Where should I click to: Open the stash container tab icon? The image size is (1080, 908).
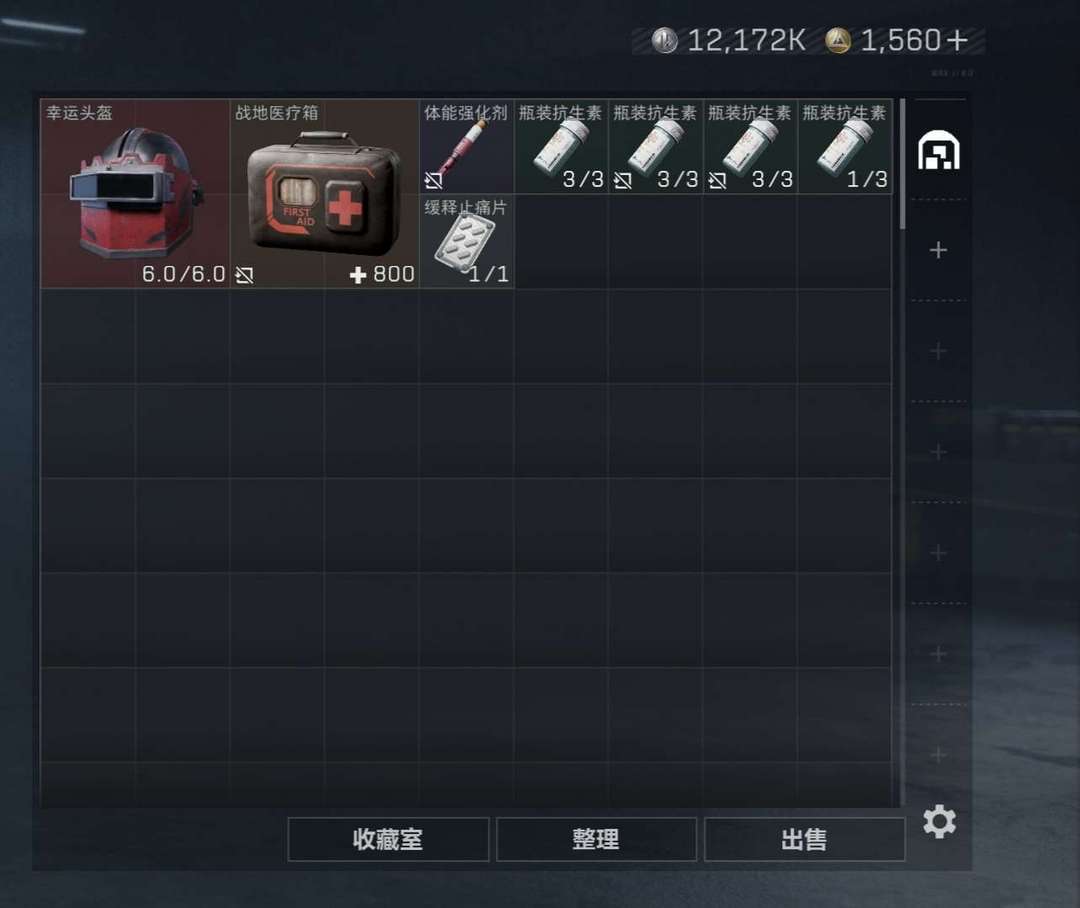click(939, 151)
